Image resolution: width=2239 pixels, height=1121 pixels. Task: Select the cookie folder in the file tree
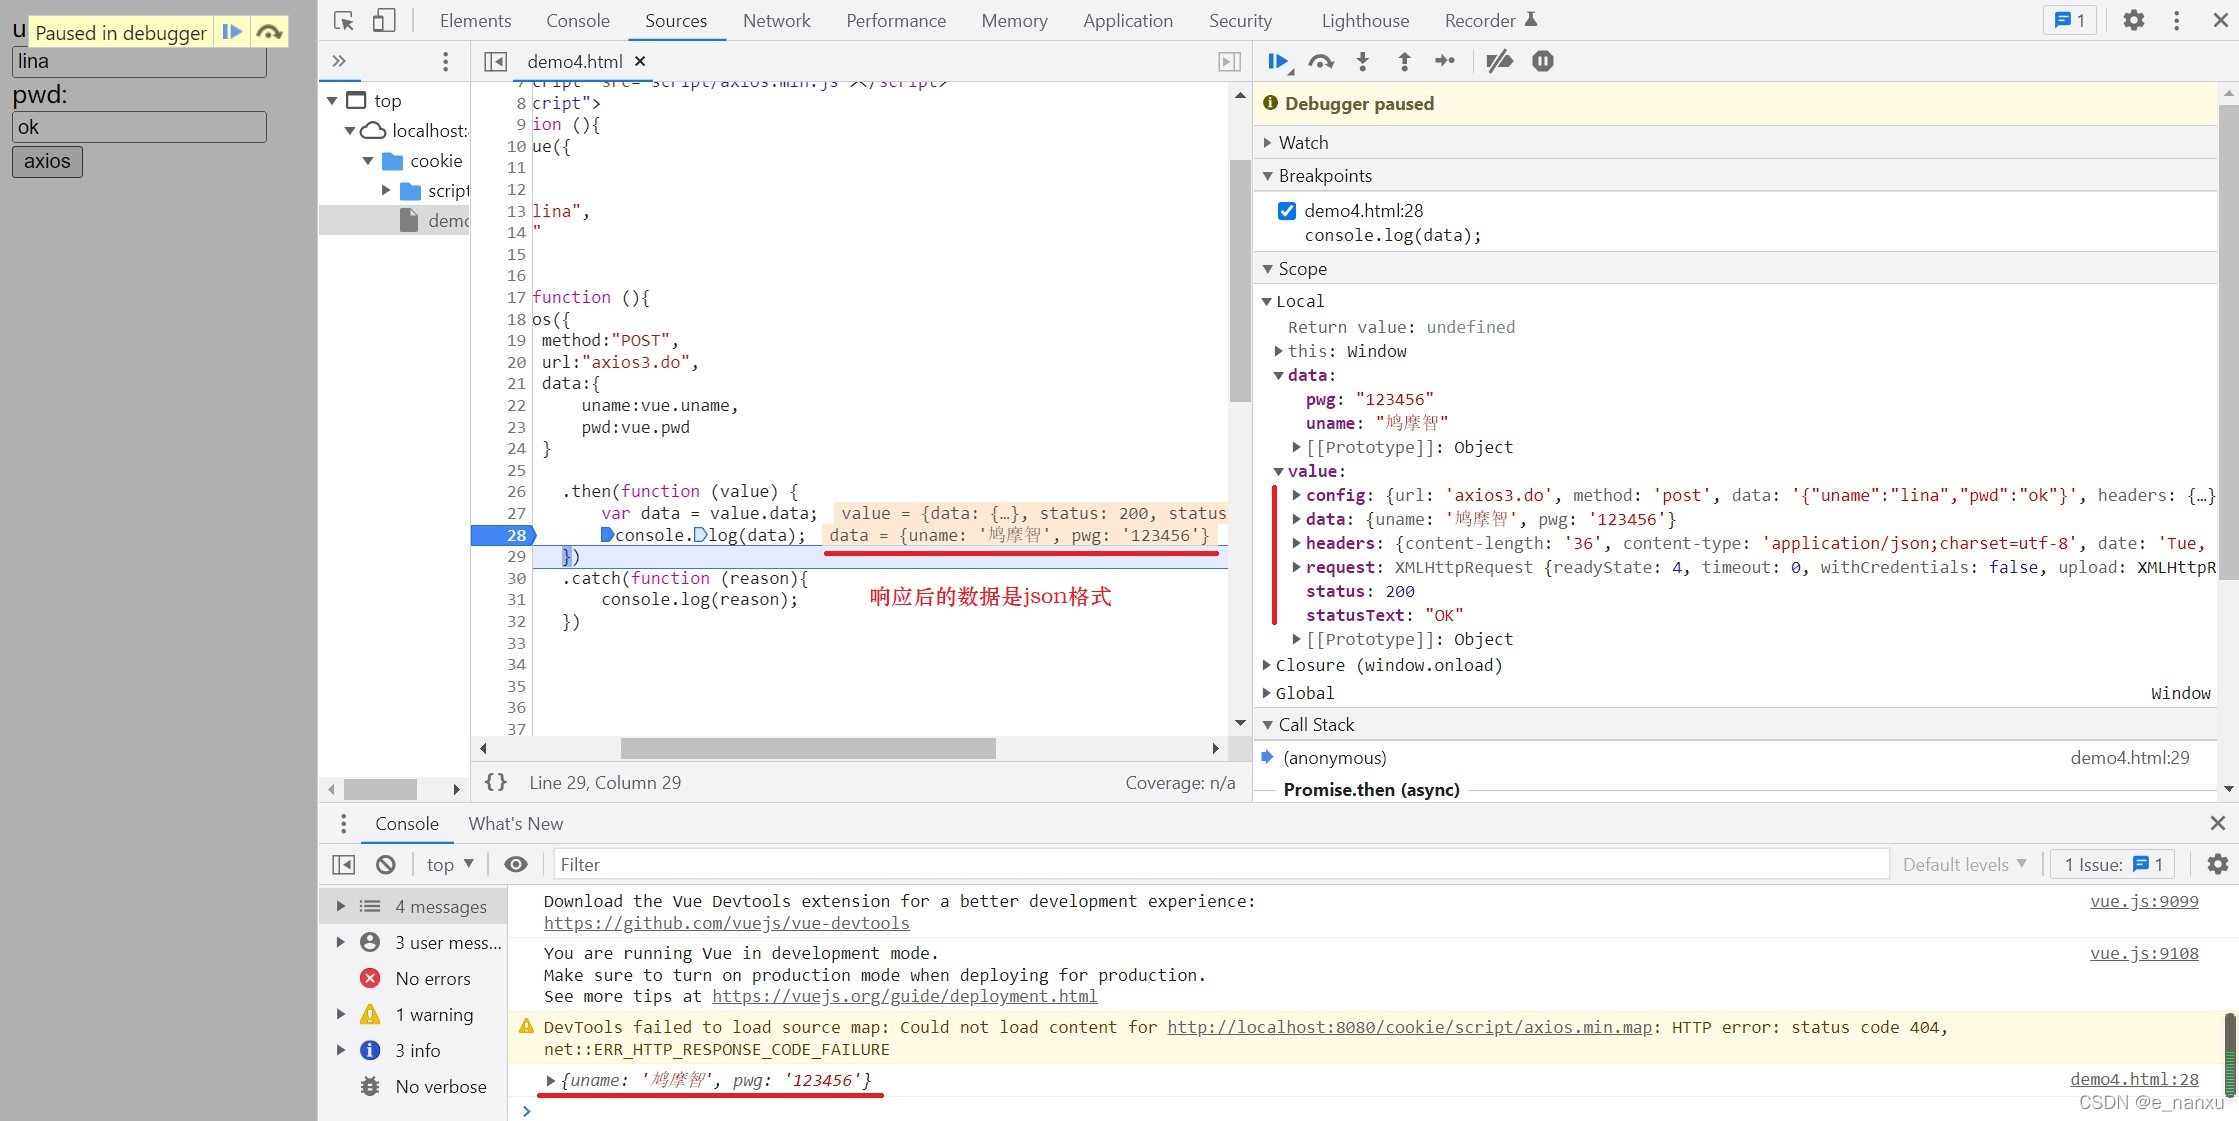click(436, 161)
